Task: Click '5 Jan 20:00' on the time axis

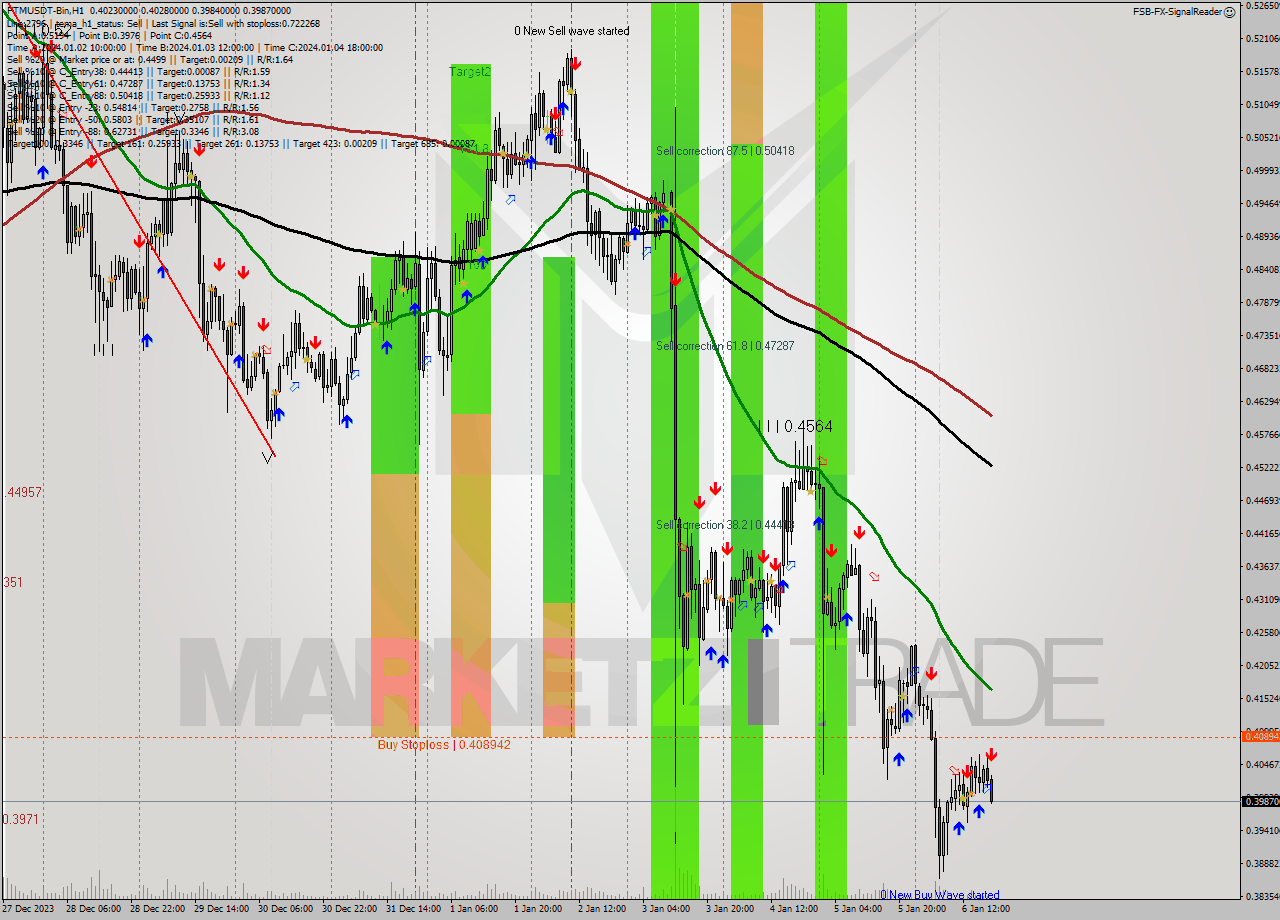Action: [923, 909]
